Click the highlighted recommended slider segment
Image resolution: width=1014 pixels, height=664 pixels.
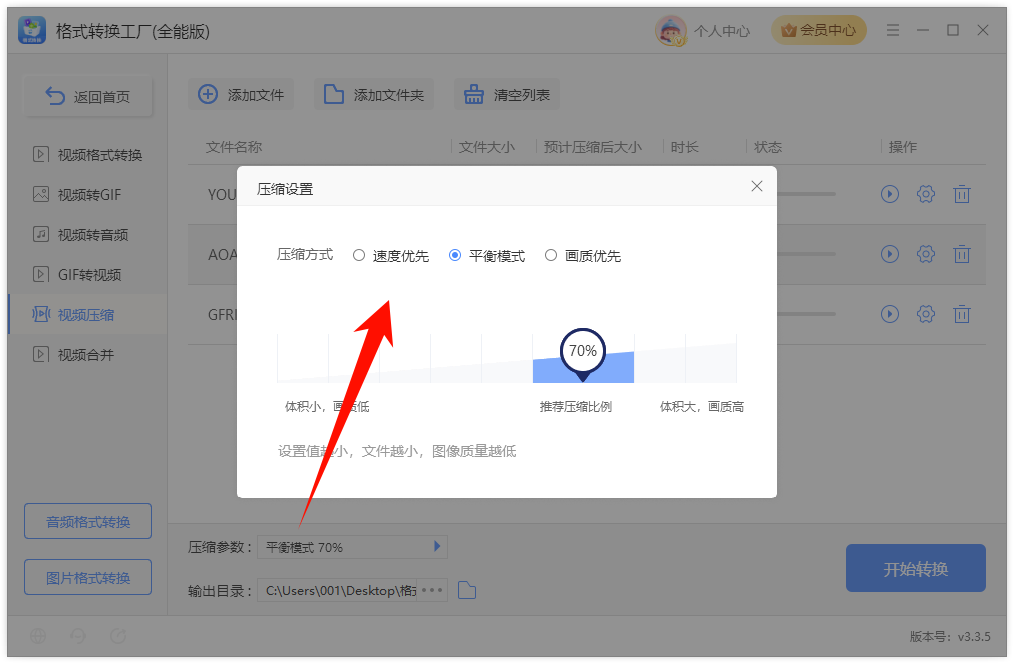pyautogui.click(x=583, y=367)
